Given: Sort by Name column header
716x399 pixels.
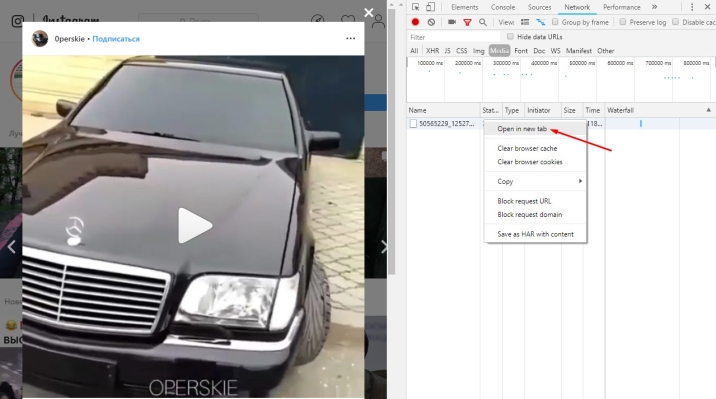Looking at the screenshot, I should tap(443, 110).
